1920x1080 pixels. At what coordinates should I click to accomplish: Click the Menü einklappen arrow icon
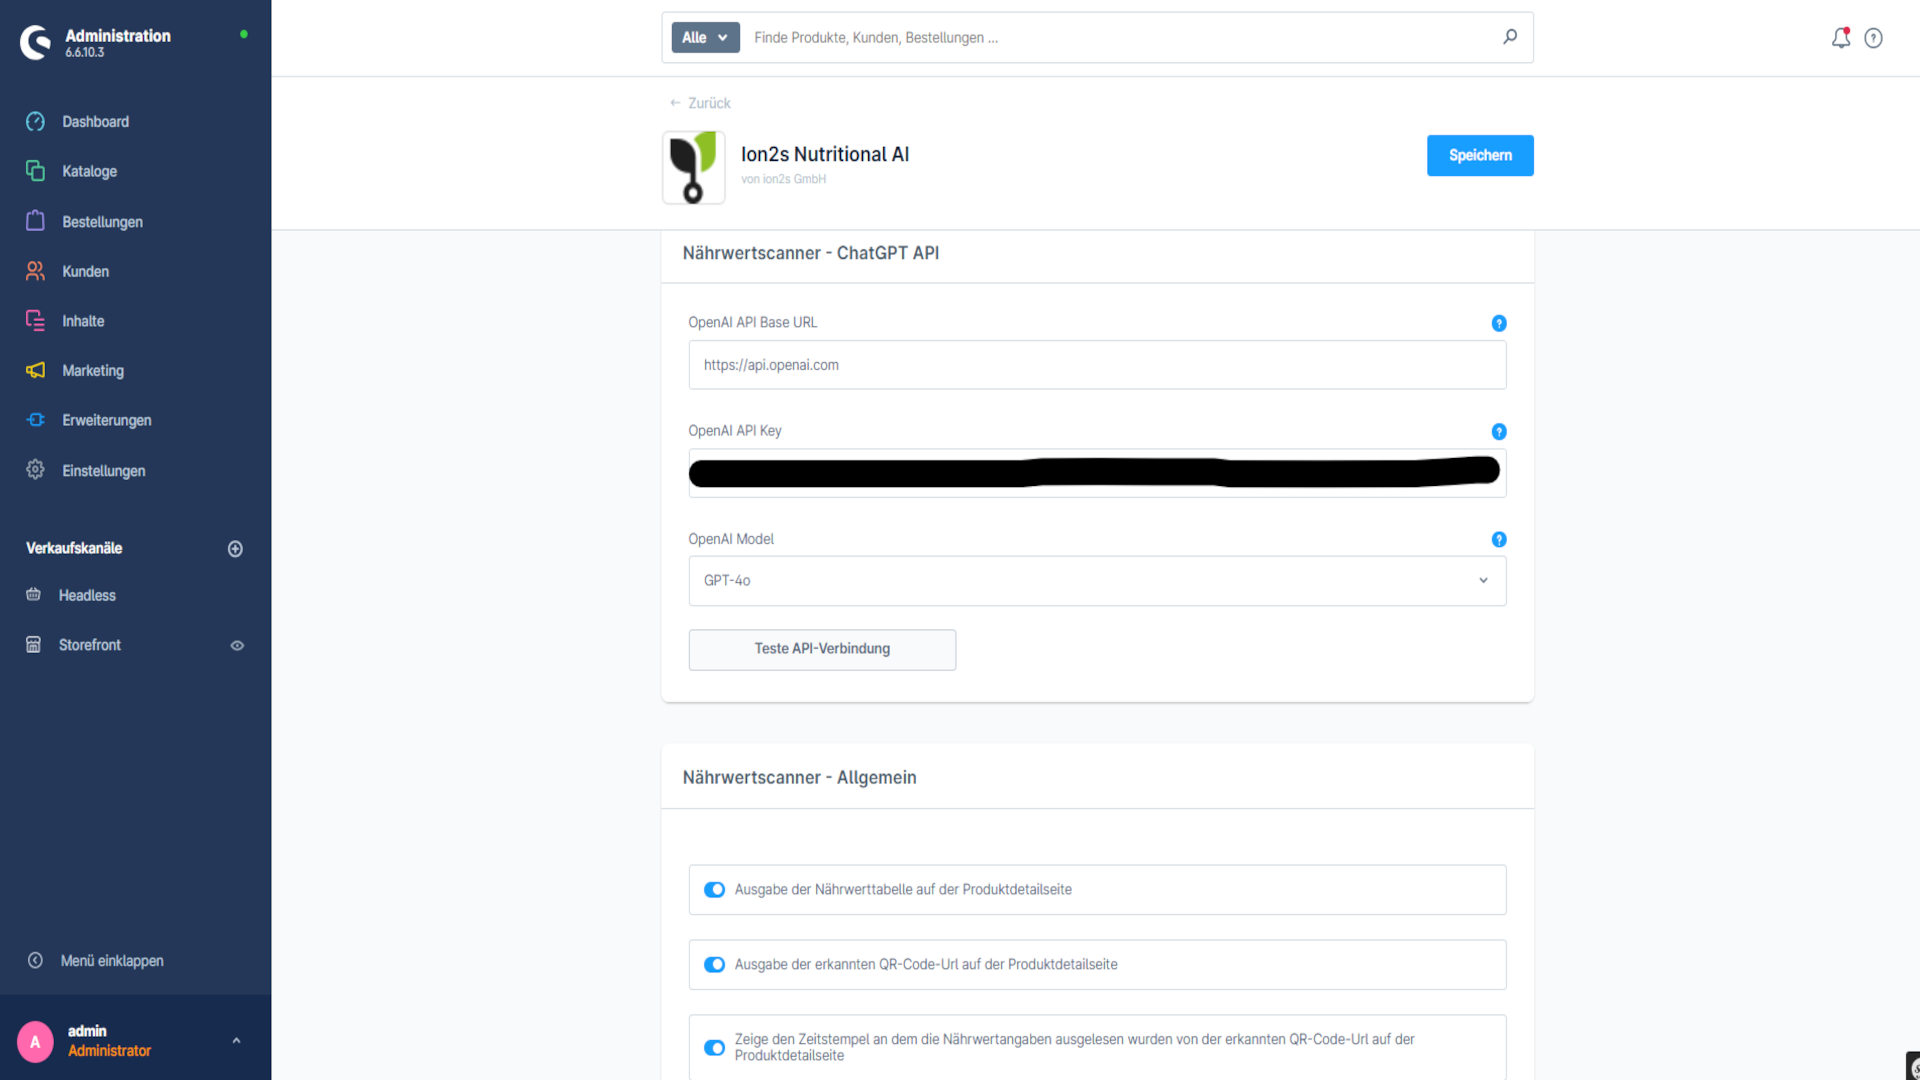pos(35,960)
